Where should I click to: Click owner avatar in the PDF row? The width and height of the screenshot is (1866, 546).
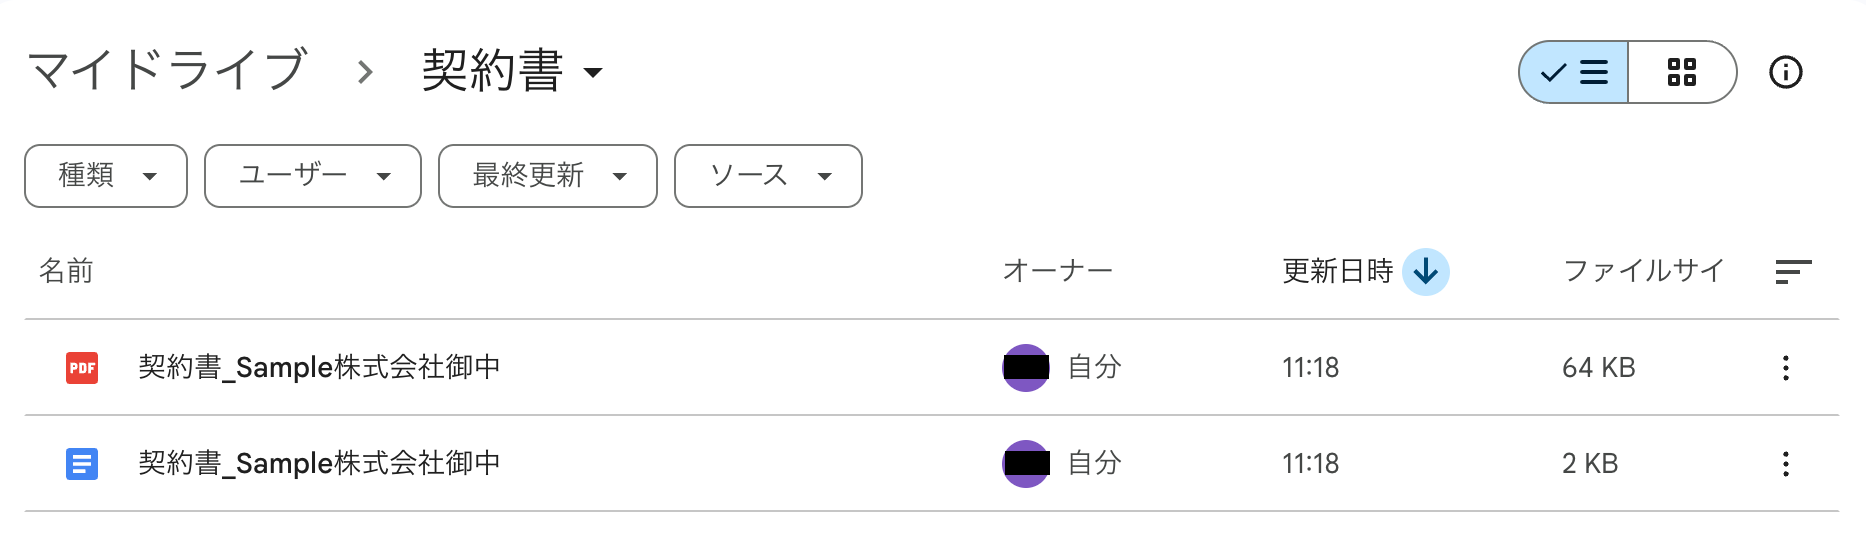coord(1026,368)
